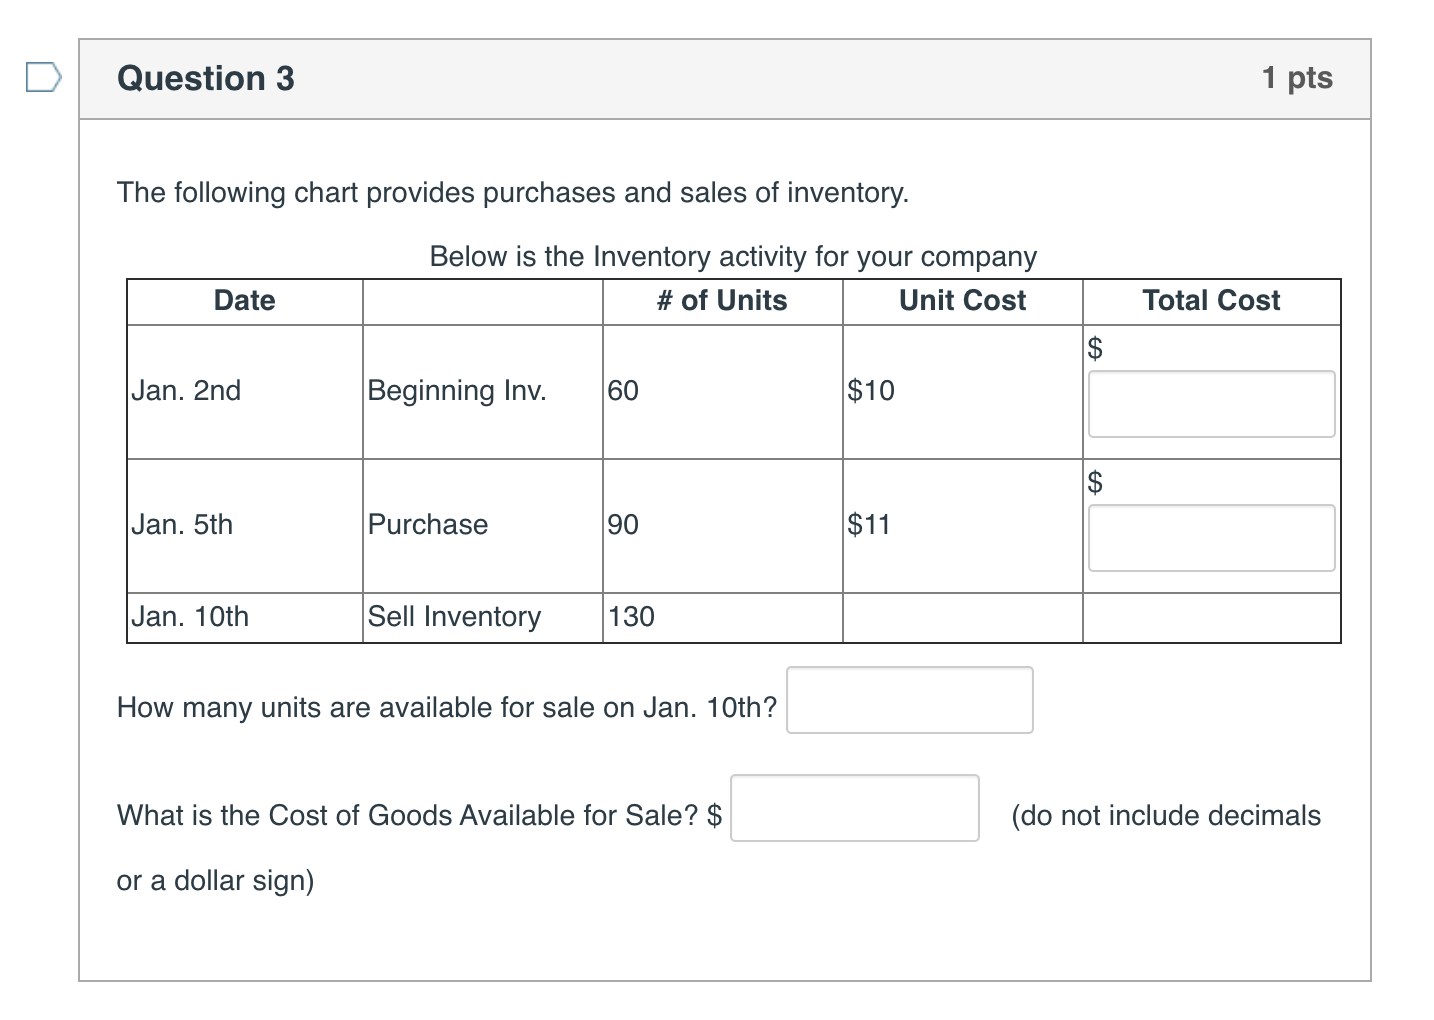This screenshot has height=1020, width=1434.
Task: Select the Total Cost column header
Action: tap(1211, 301)
